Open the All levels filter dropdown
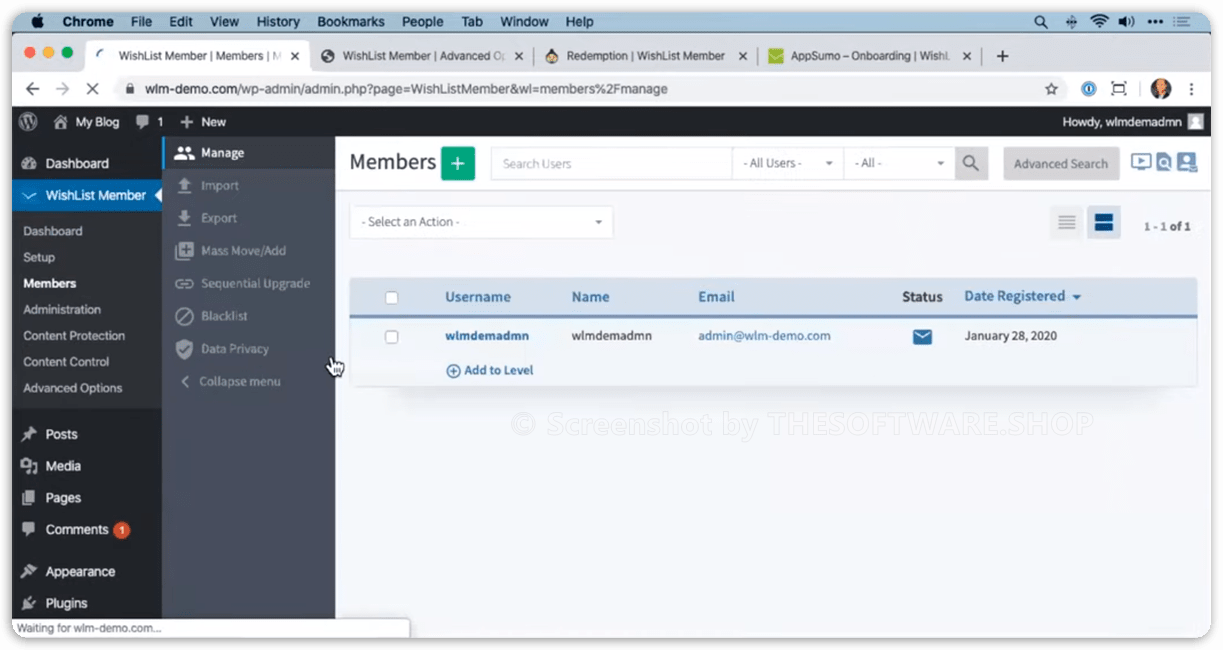The height and width of the screenshot is (650, 1223). (899, 163)
